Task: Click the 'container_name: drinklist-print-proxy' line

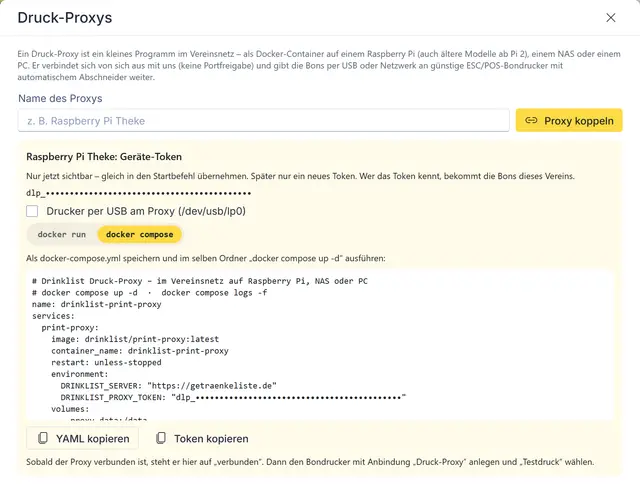Action: 140,351
